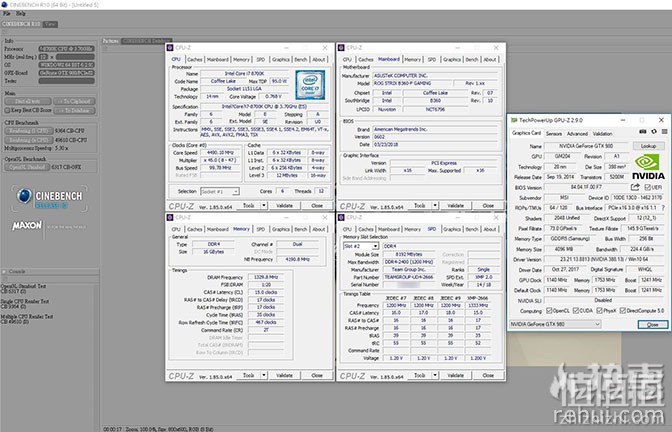Click To Clipboard button in Cinebench

tap(75, 102)
